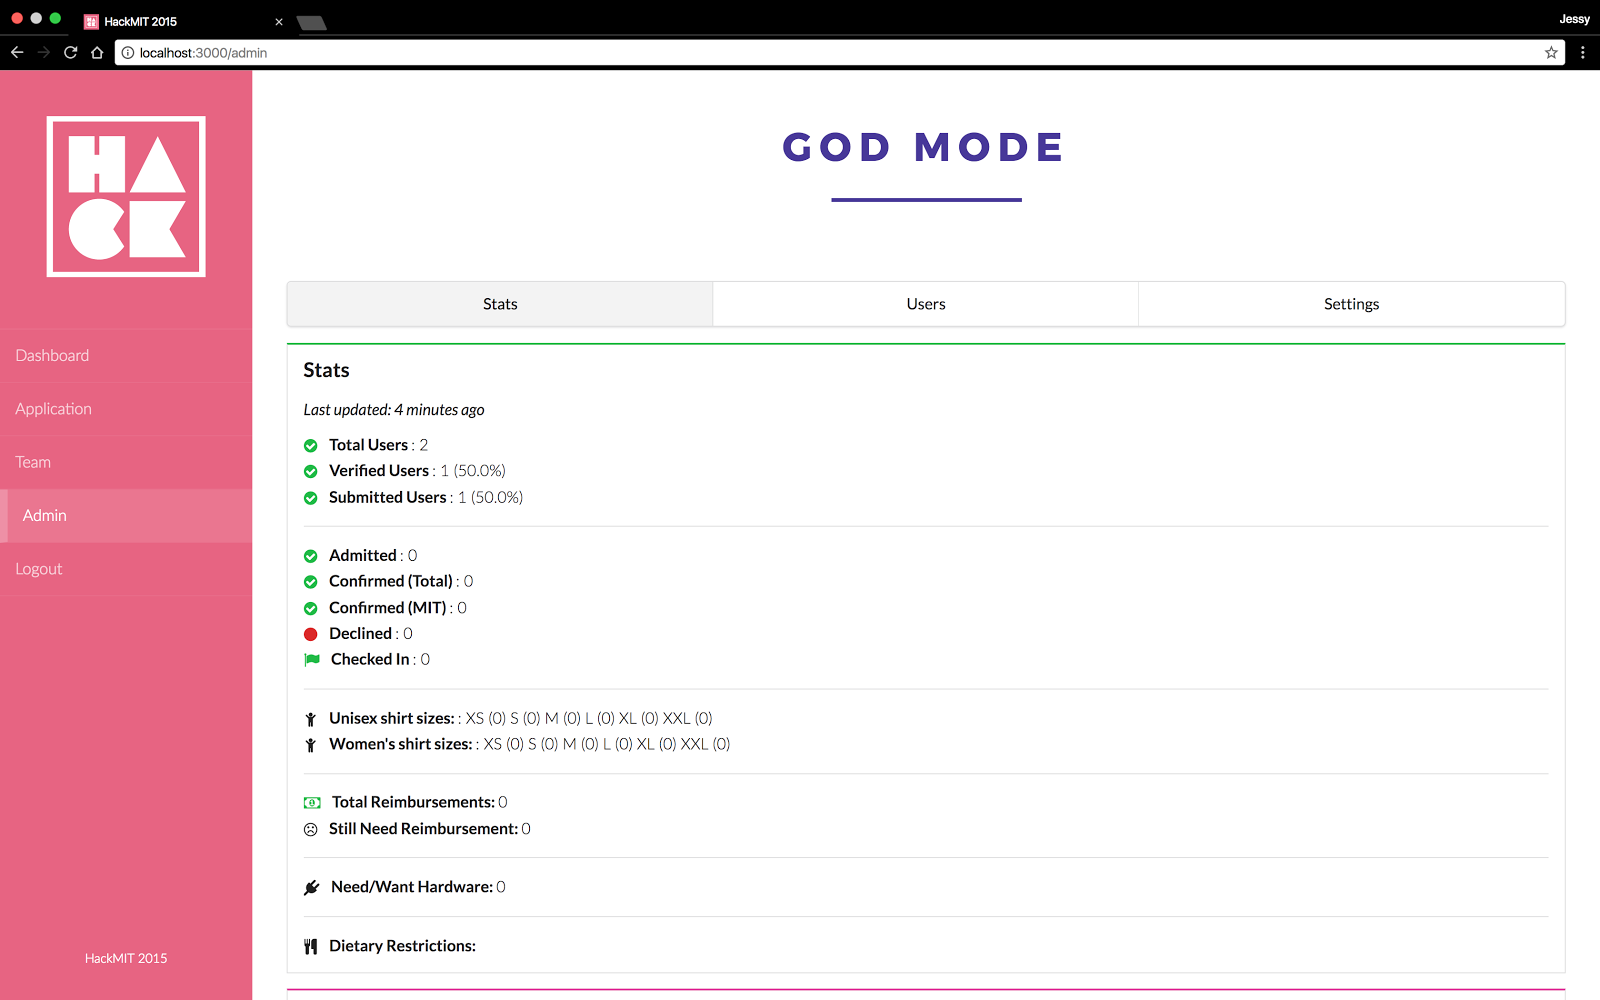
Task: Open the Team page
Action: click(x=33, y=462)
